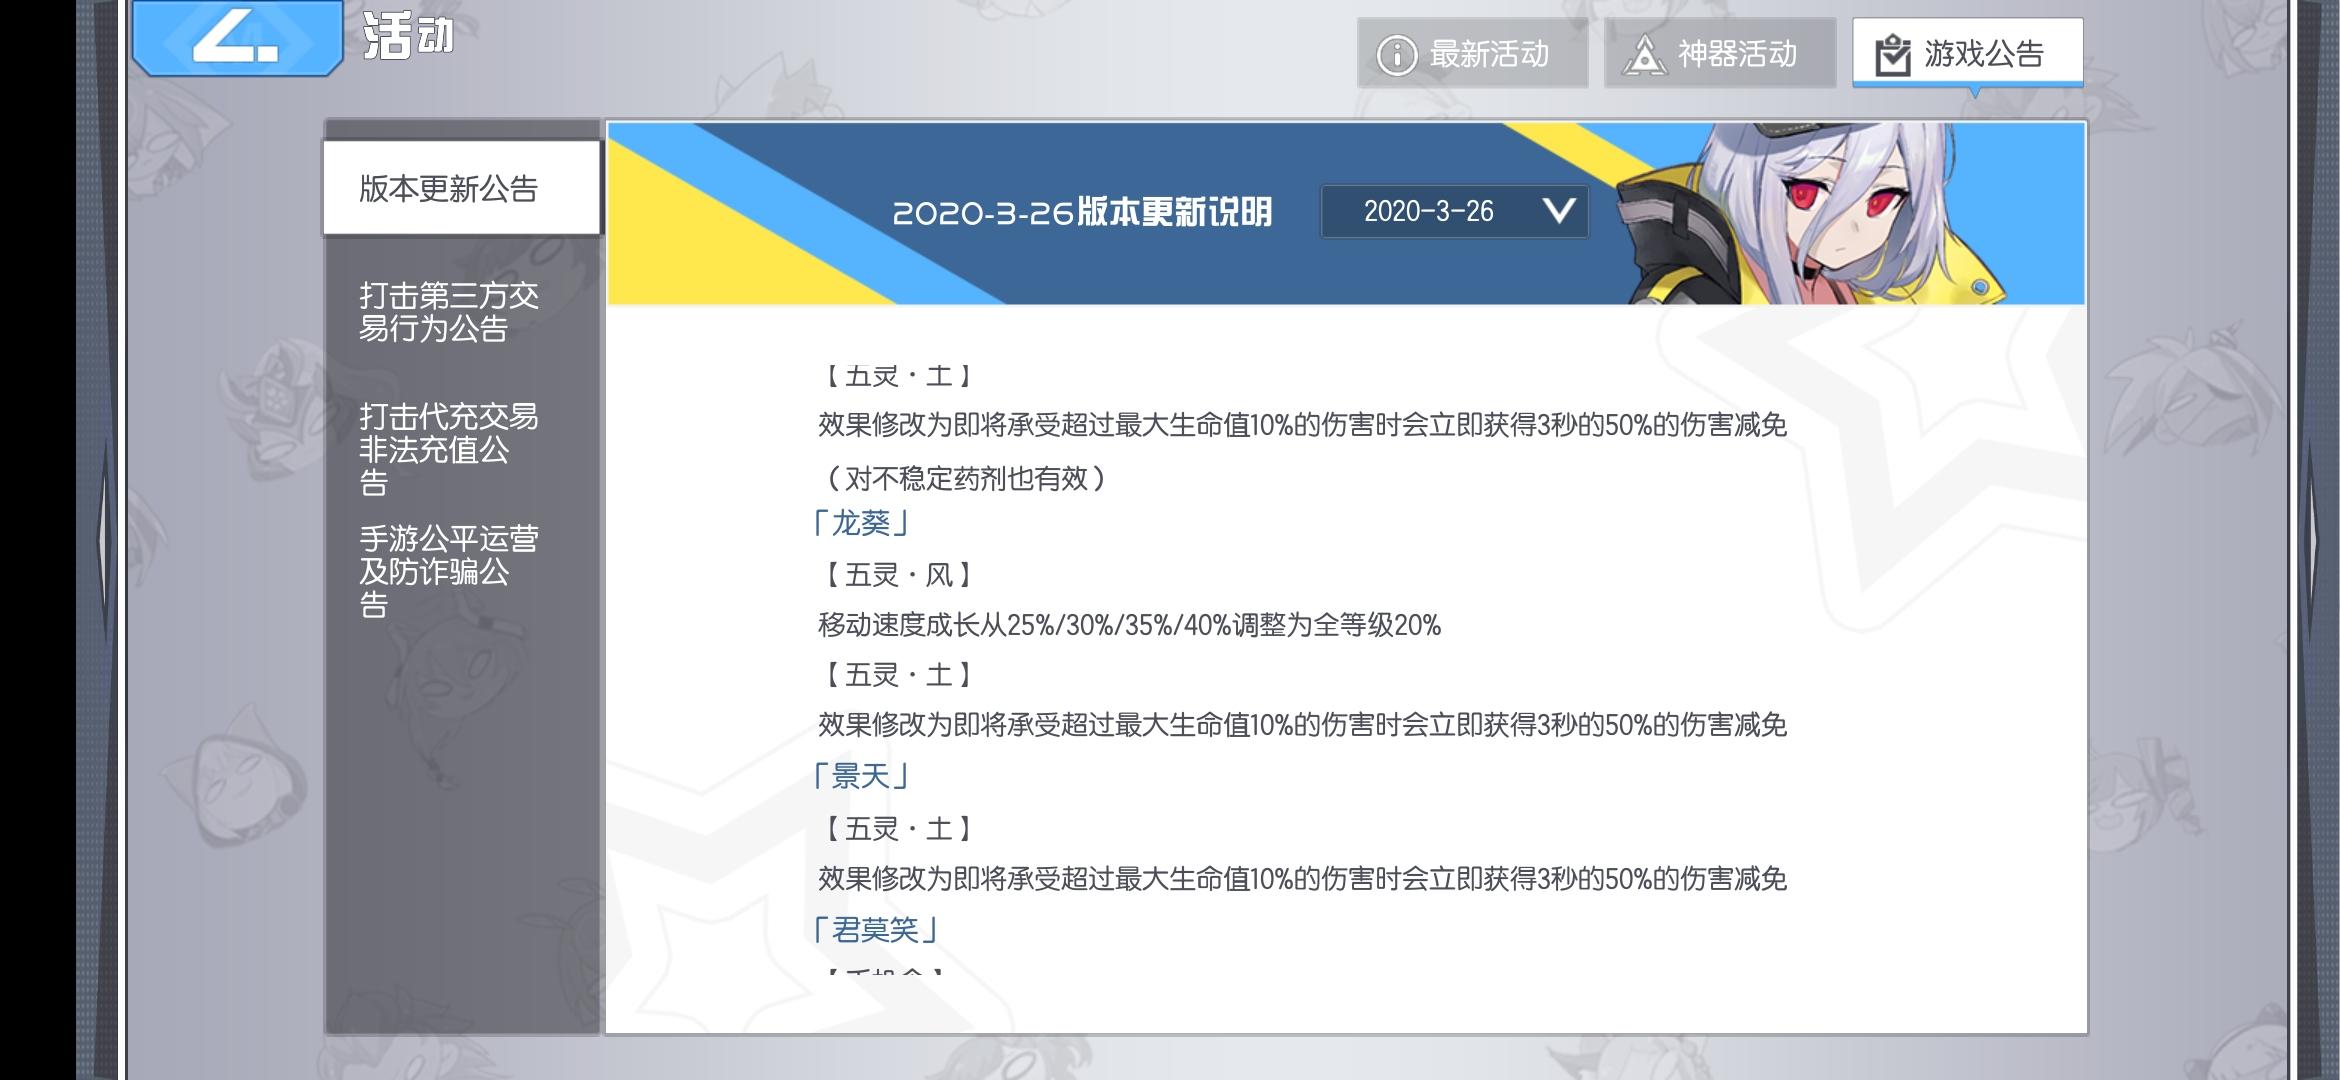Viewport: 2340px width, 1080px height.
Task: Click the 2020-3-26版本更新说明 banner title
Action: tap(1082, 213)
